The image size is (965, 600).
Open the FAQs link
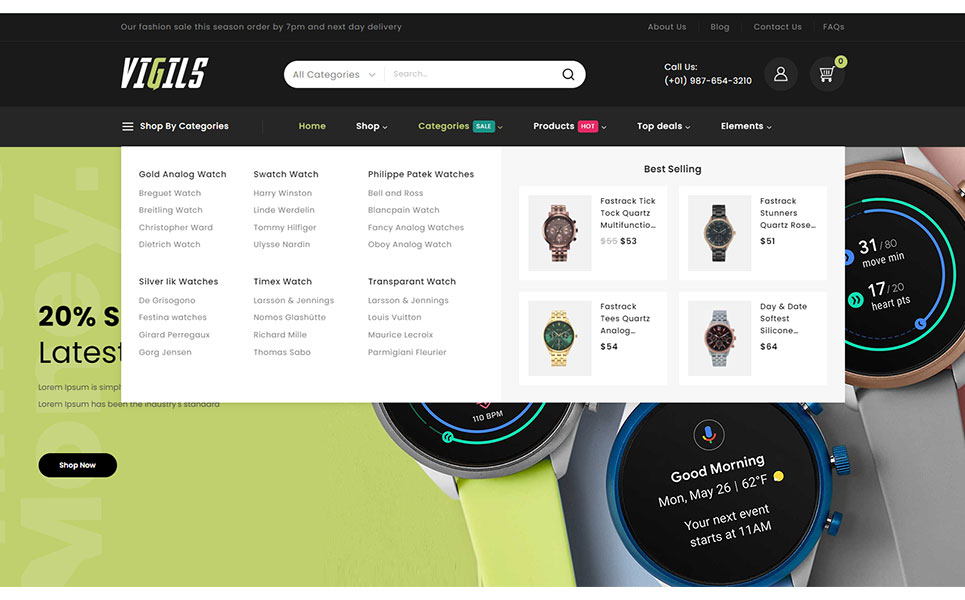point(833,27)
